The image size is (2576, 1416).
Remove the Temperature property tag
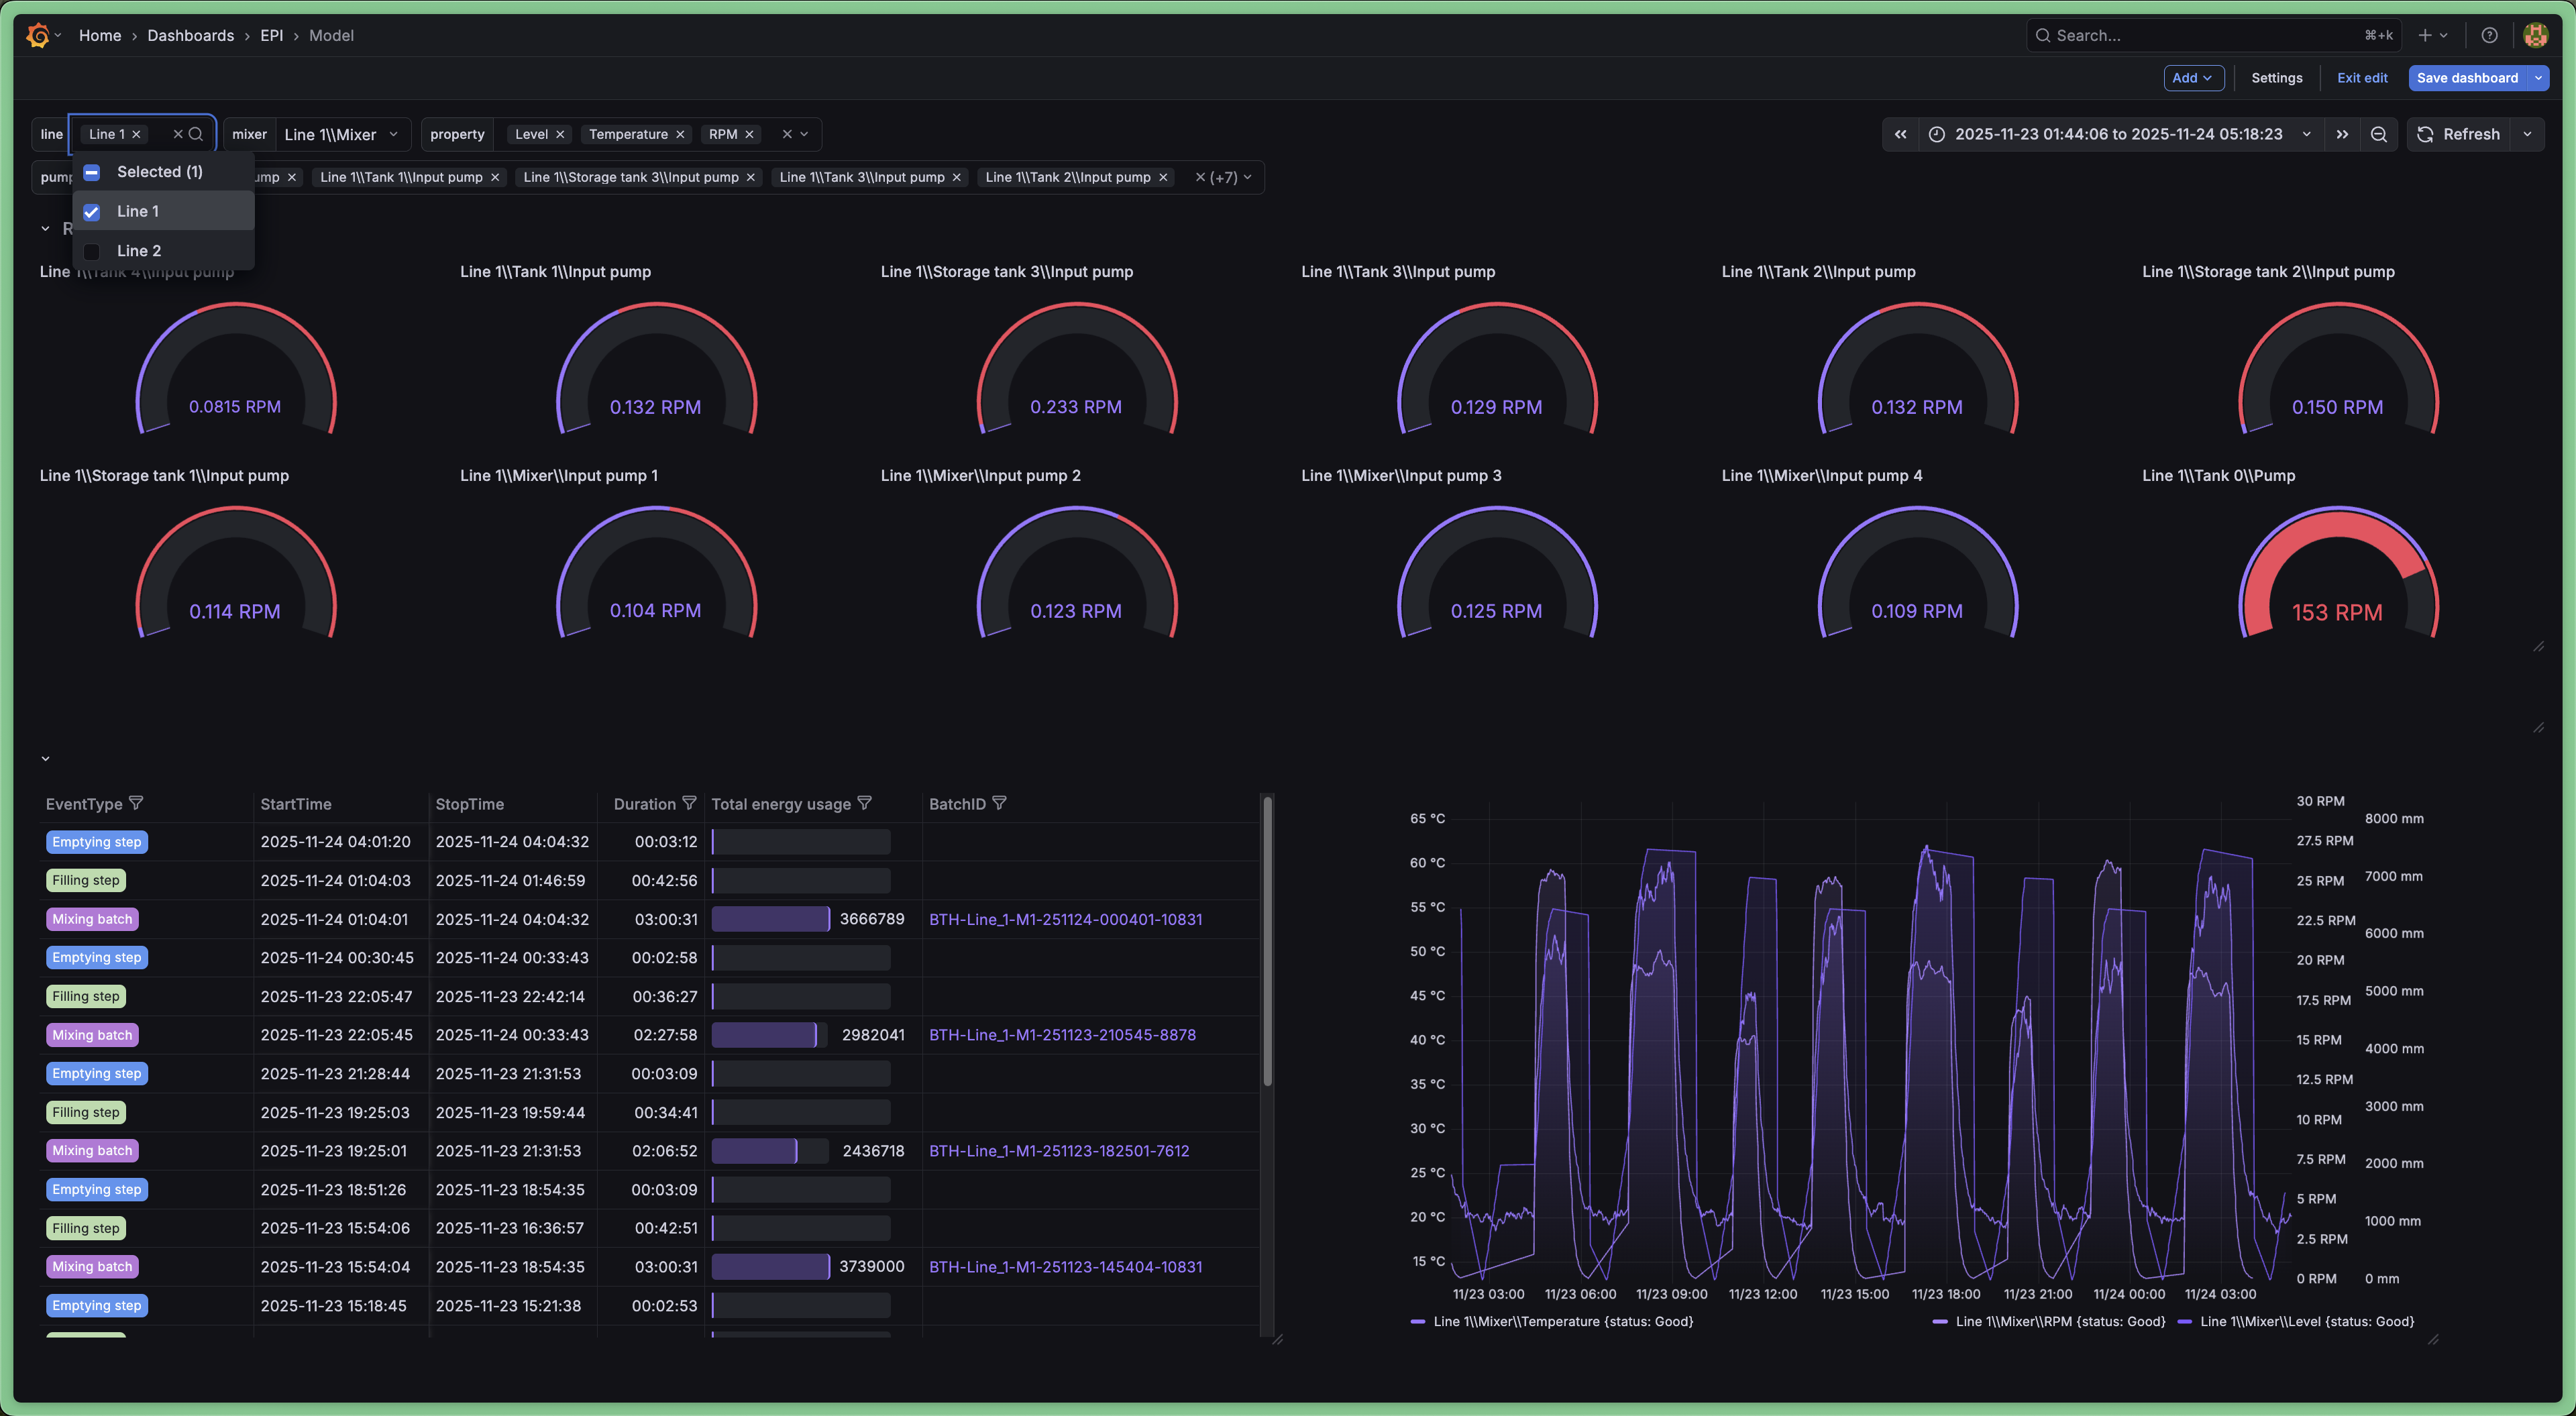pyautogui.click(x=680, y=134)
